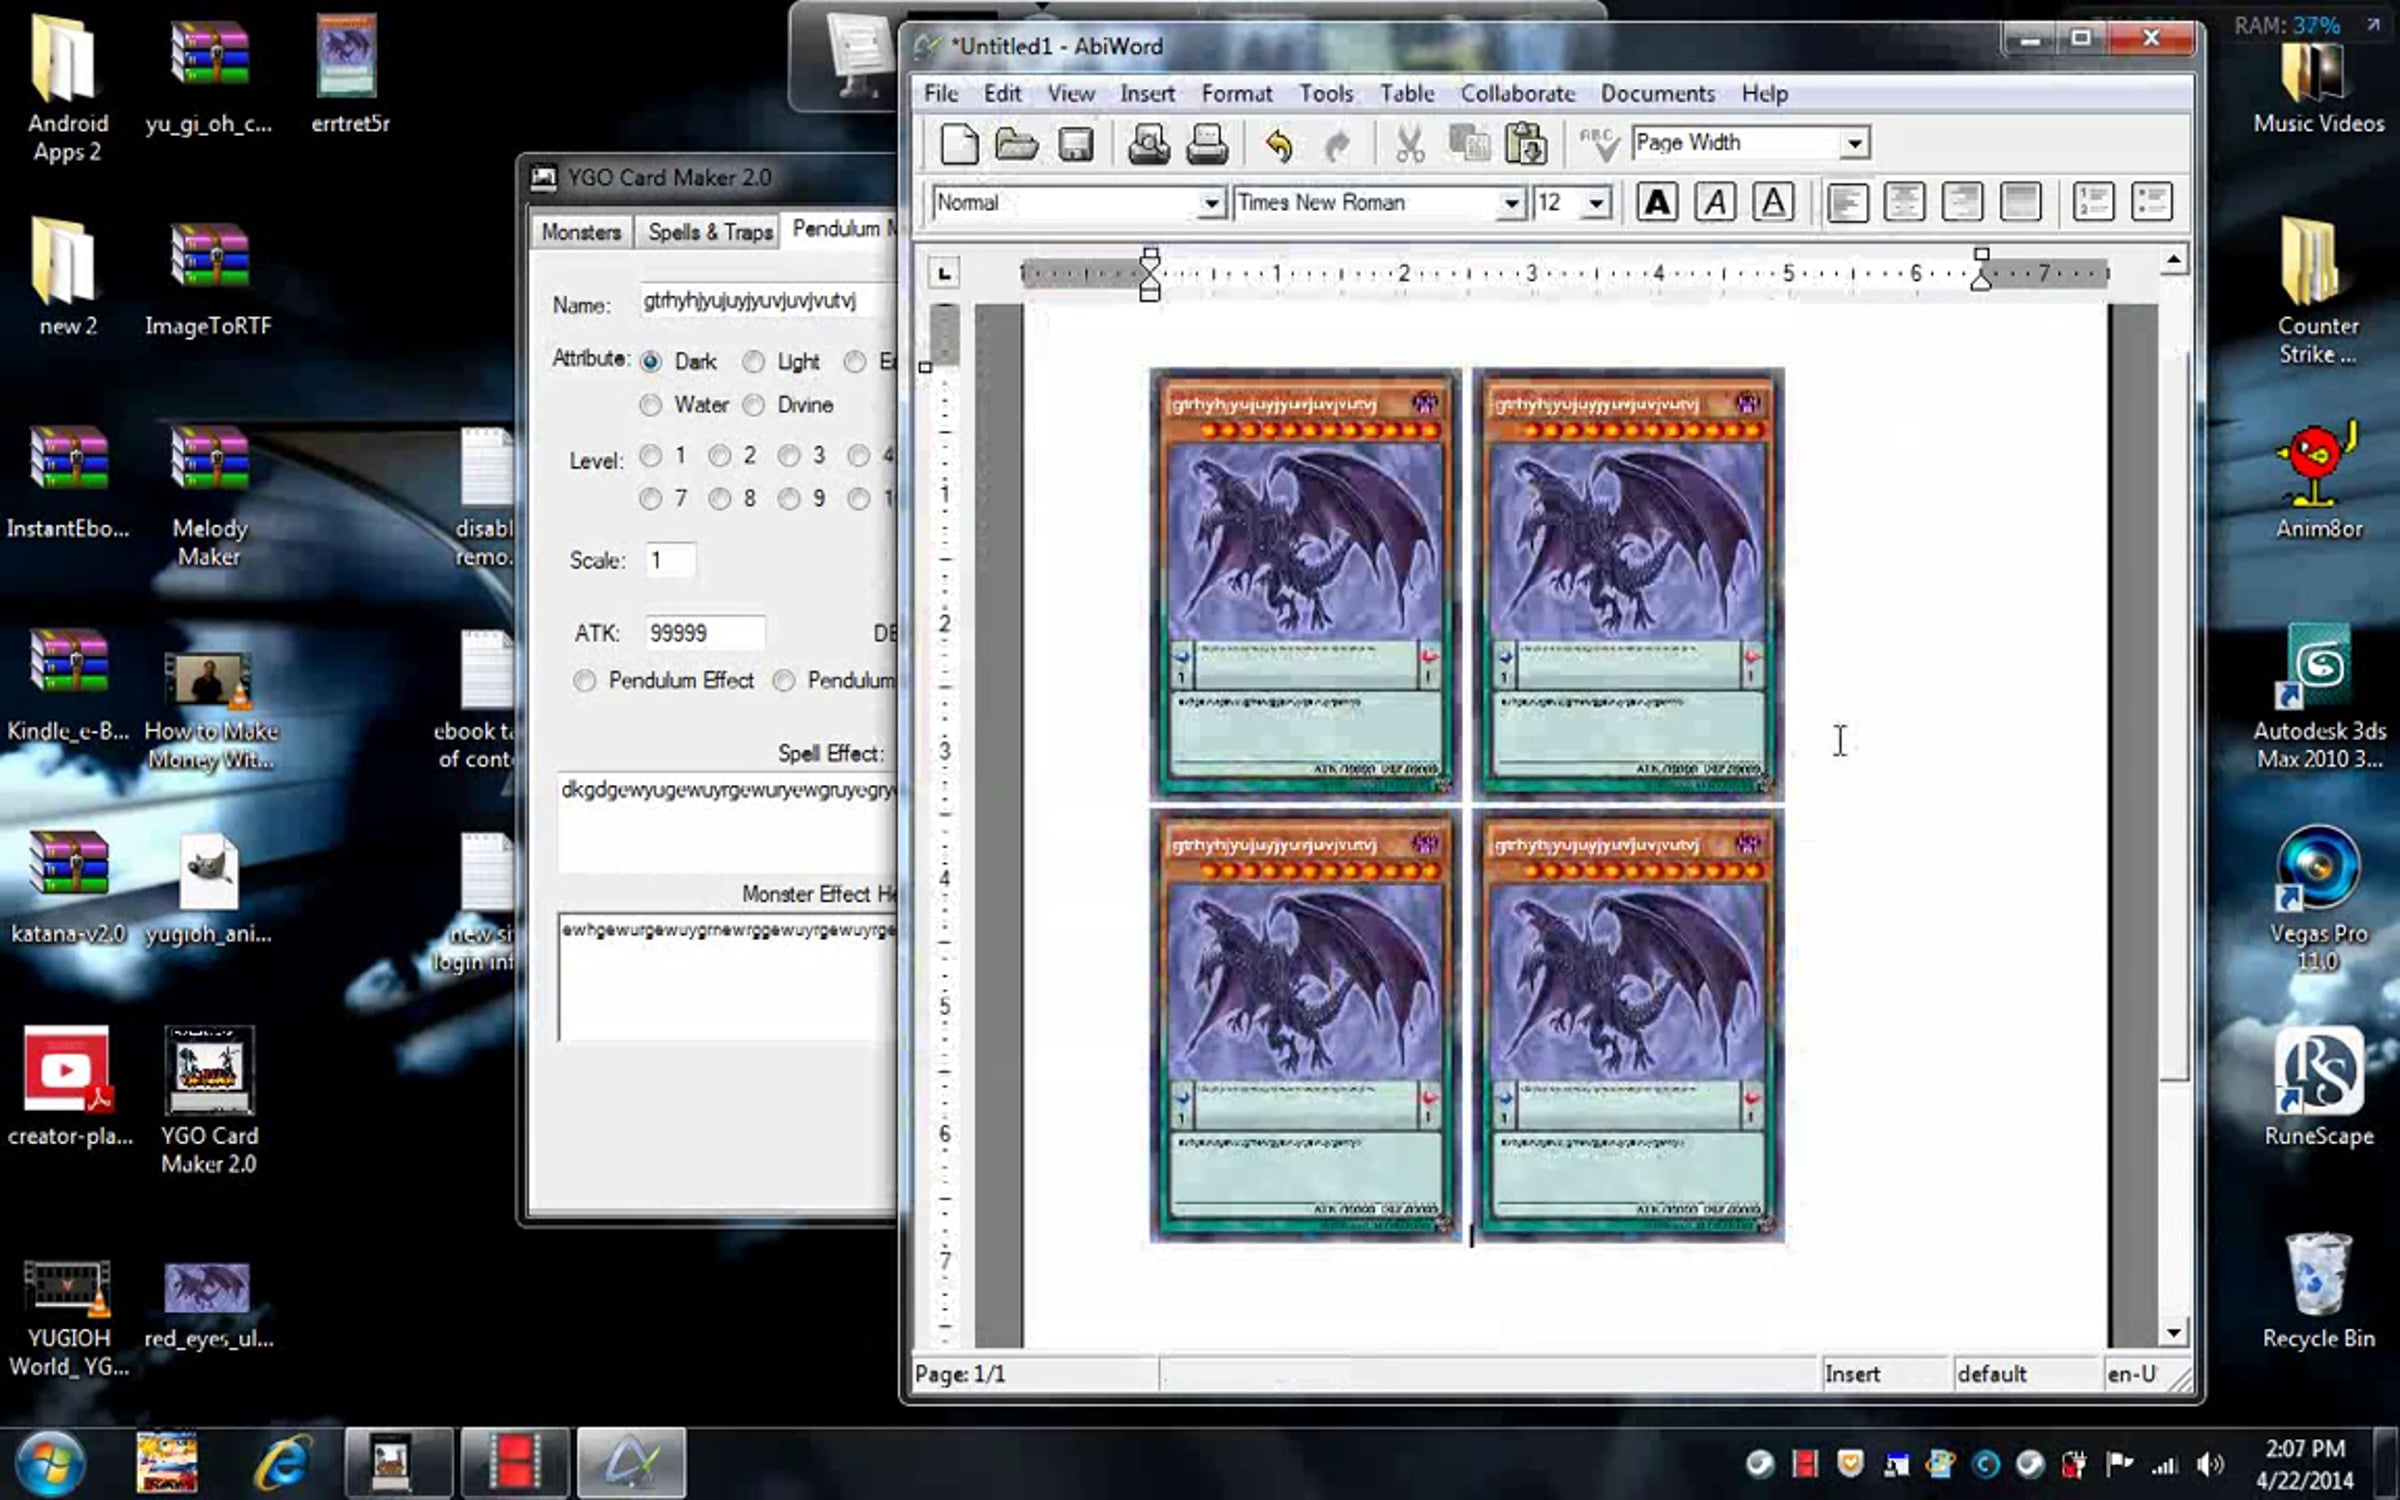Click the Open file folder icon

1016,144
